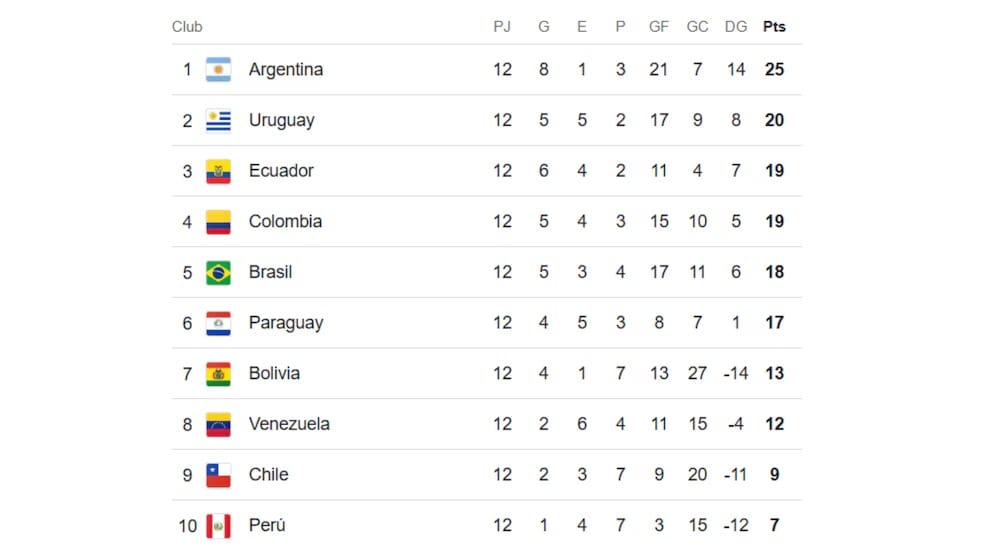Click the PJ column header
The width and height of the screenshot is (992, 558).
[502, 27]
